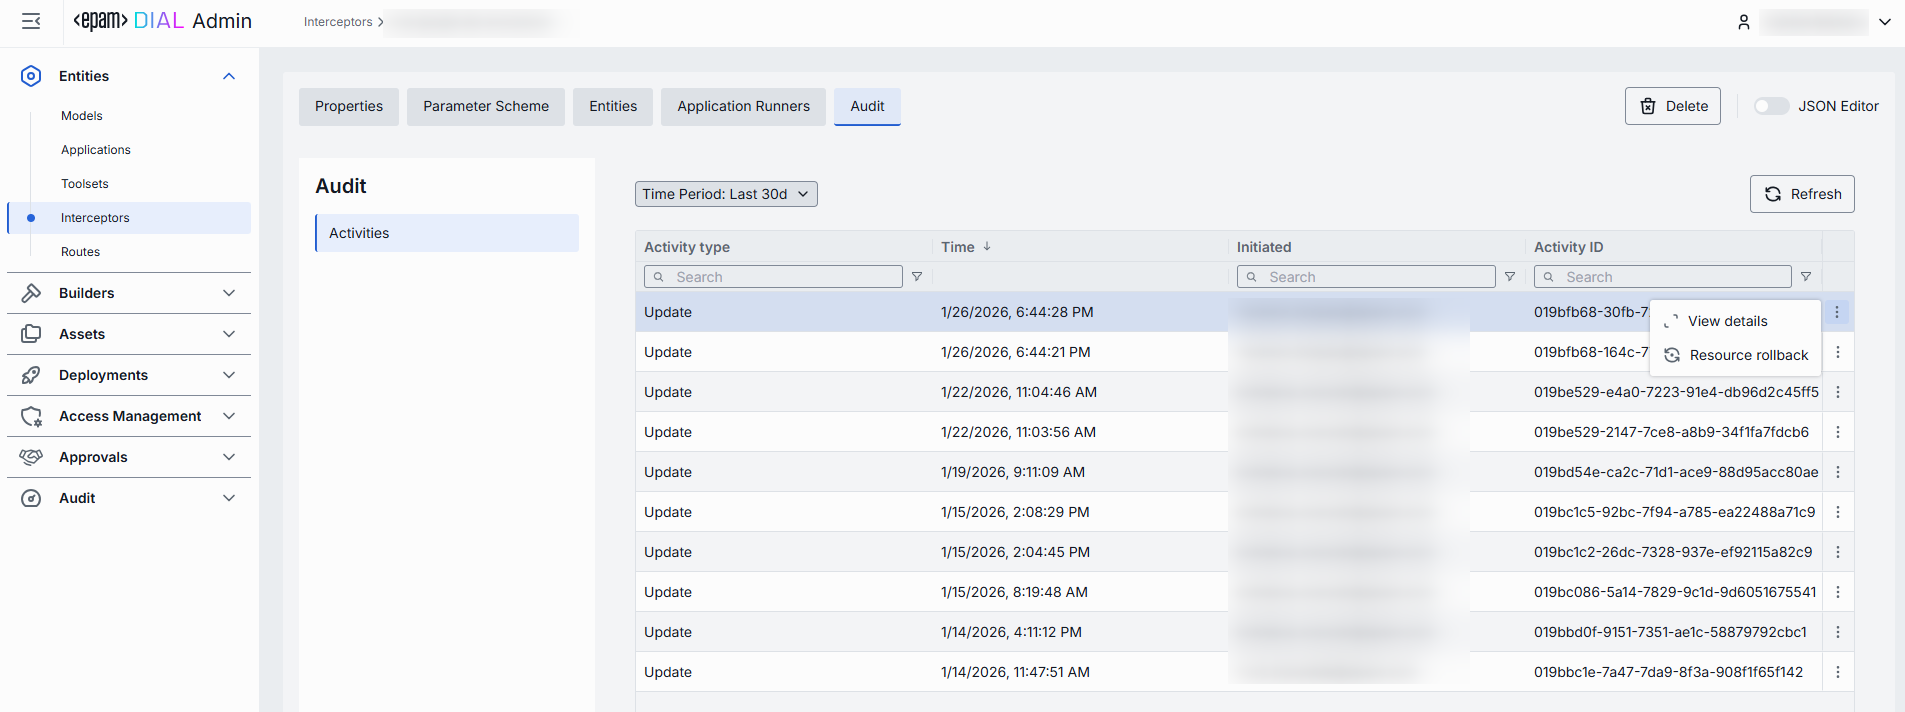Collapse the Entities sidebar section

[229, 76]
